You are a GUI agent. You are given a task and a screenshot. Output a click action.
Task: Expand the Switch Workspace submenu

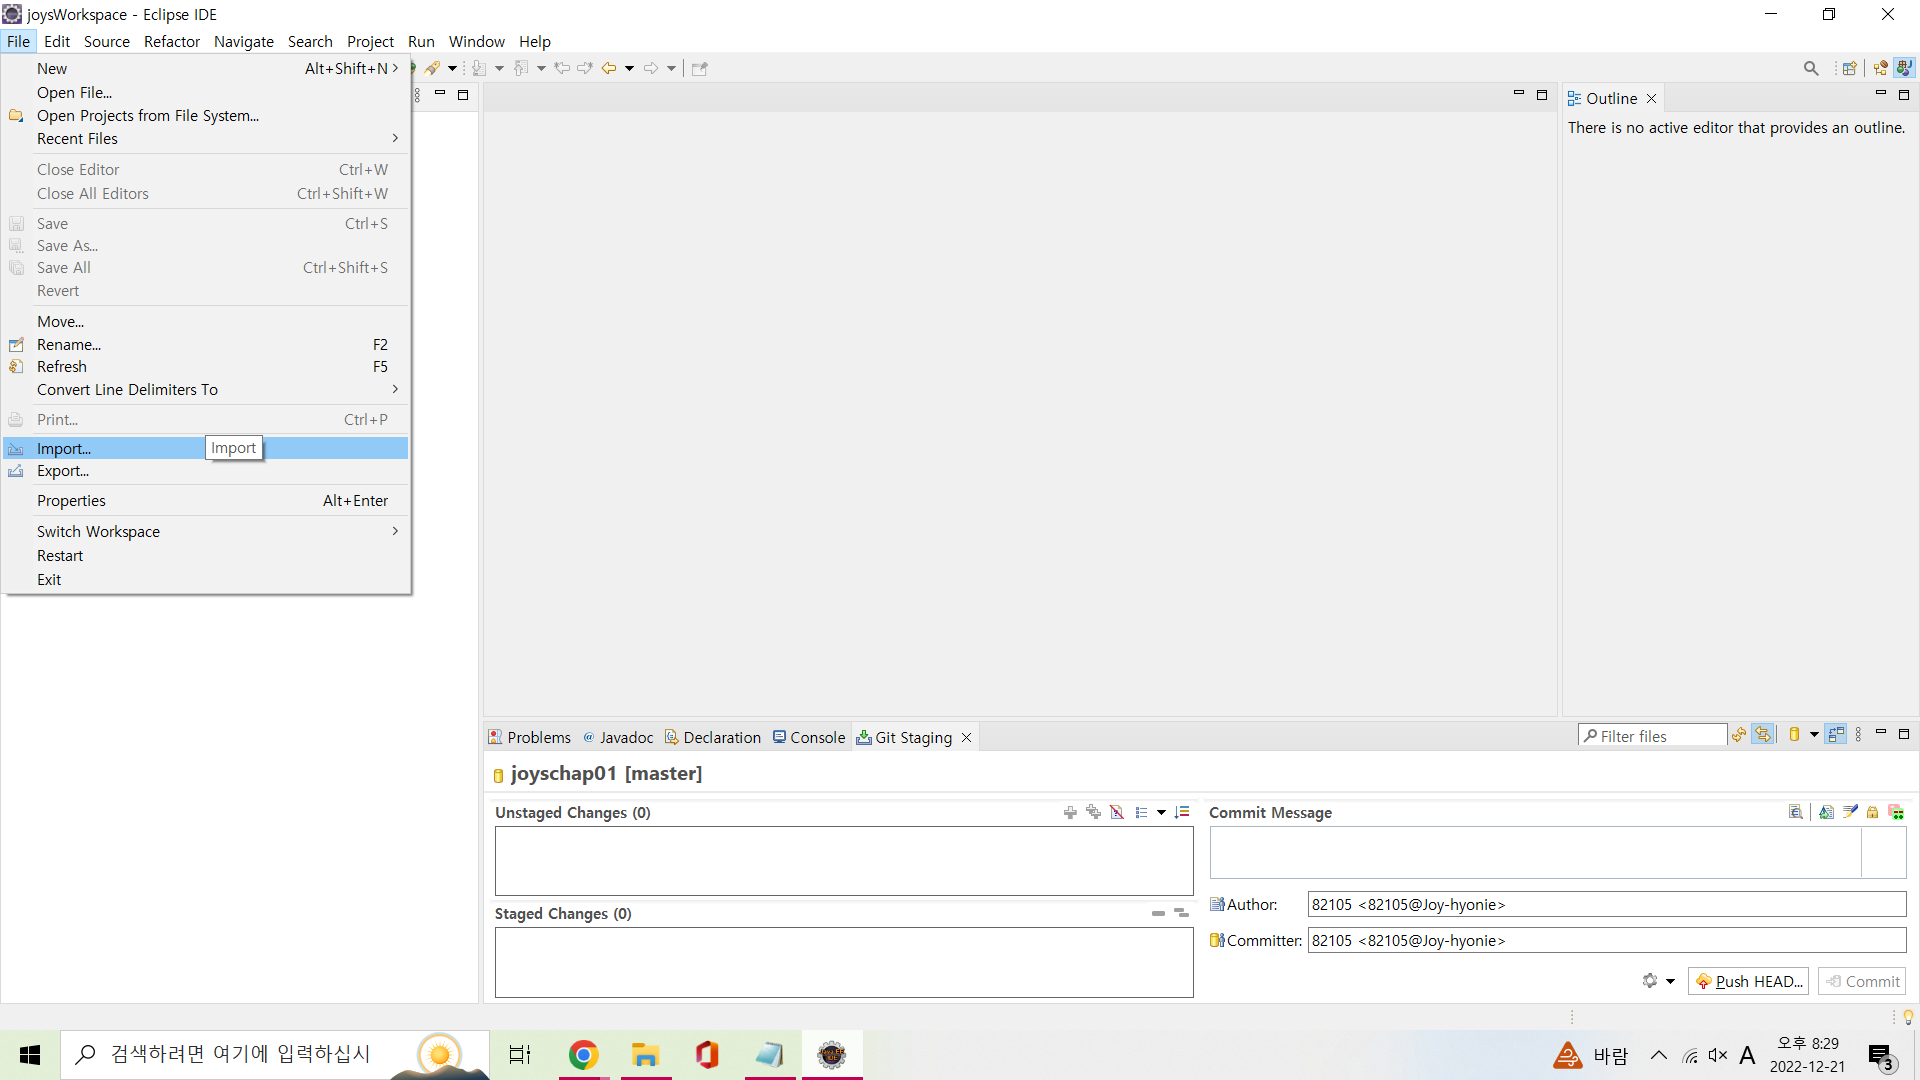tap(206, 532)
